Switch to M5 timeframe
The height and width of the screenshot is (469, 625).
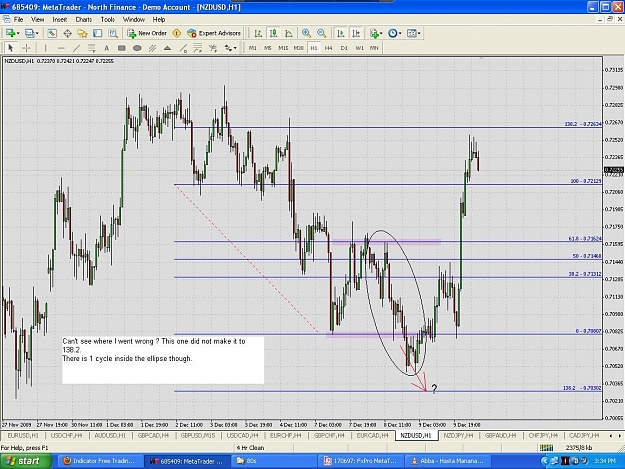pos(267,48)
